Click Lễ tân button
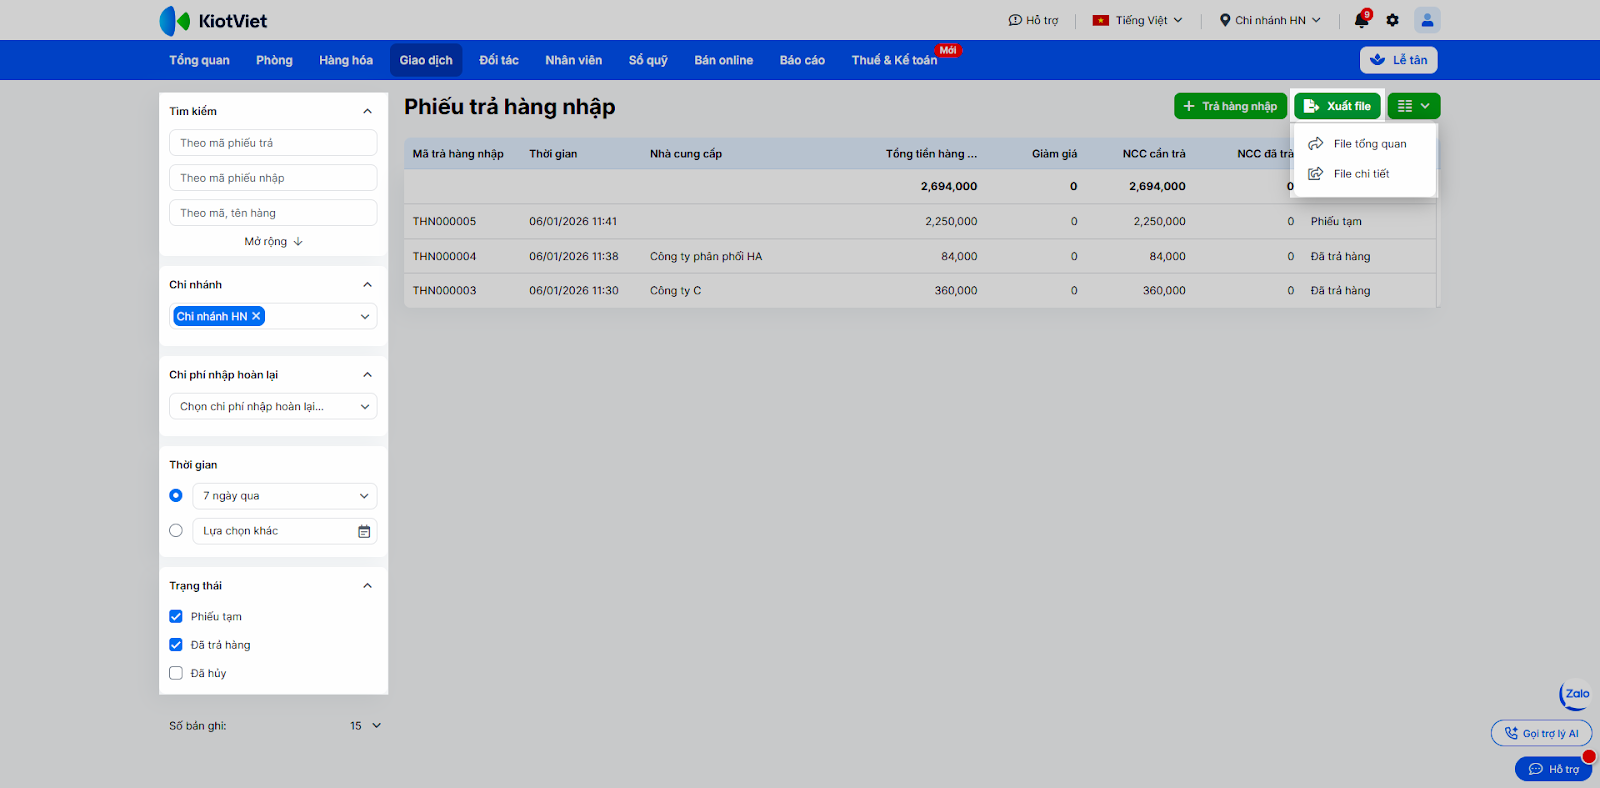The height and width of the screenshot is (788, 1600). (x=1399, y=60)
